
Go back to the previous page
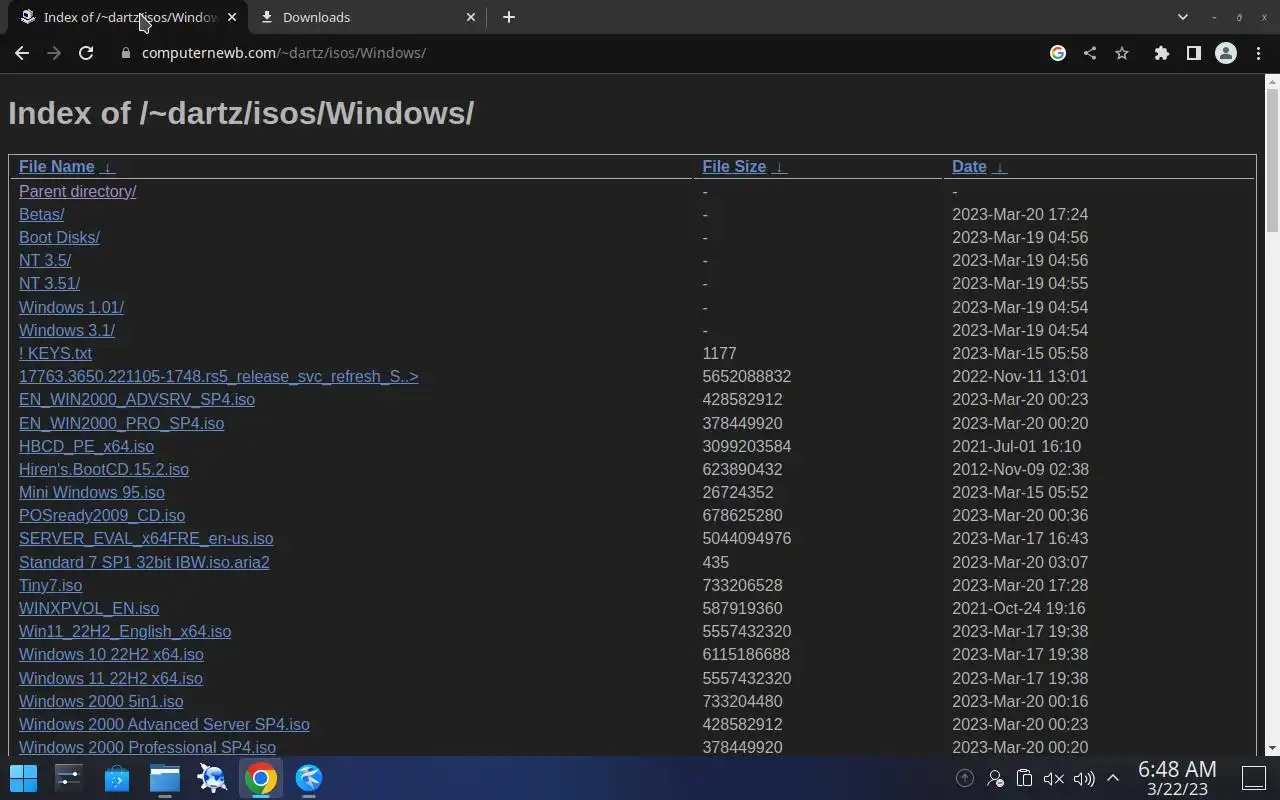22,53
